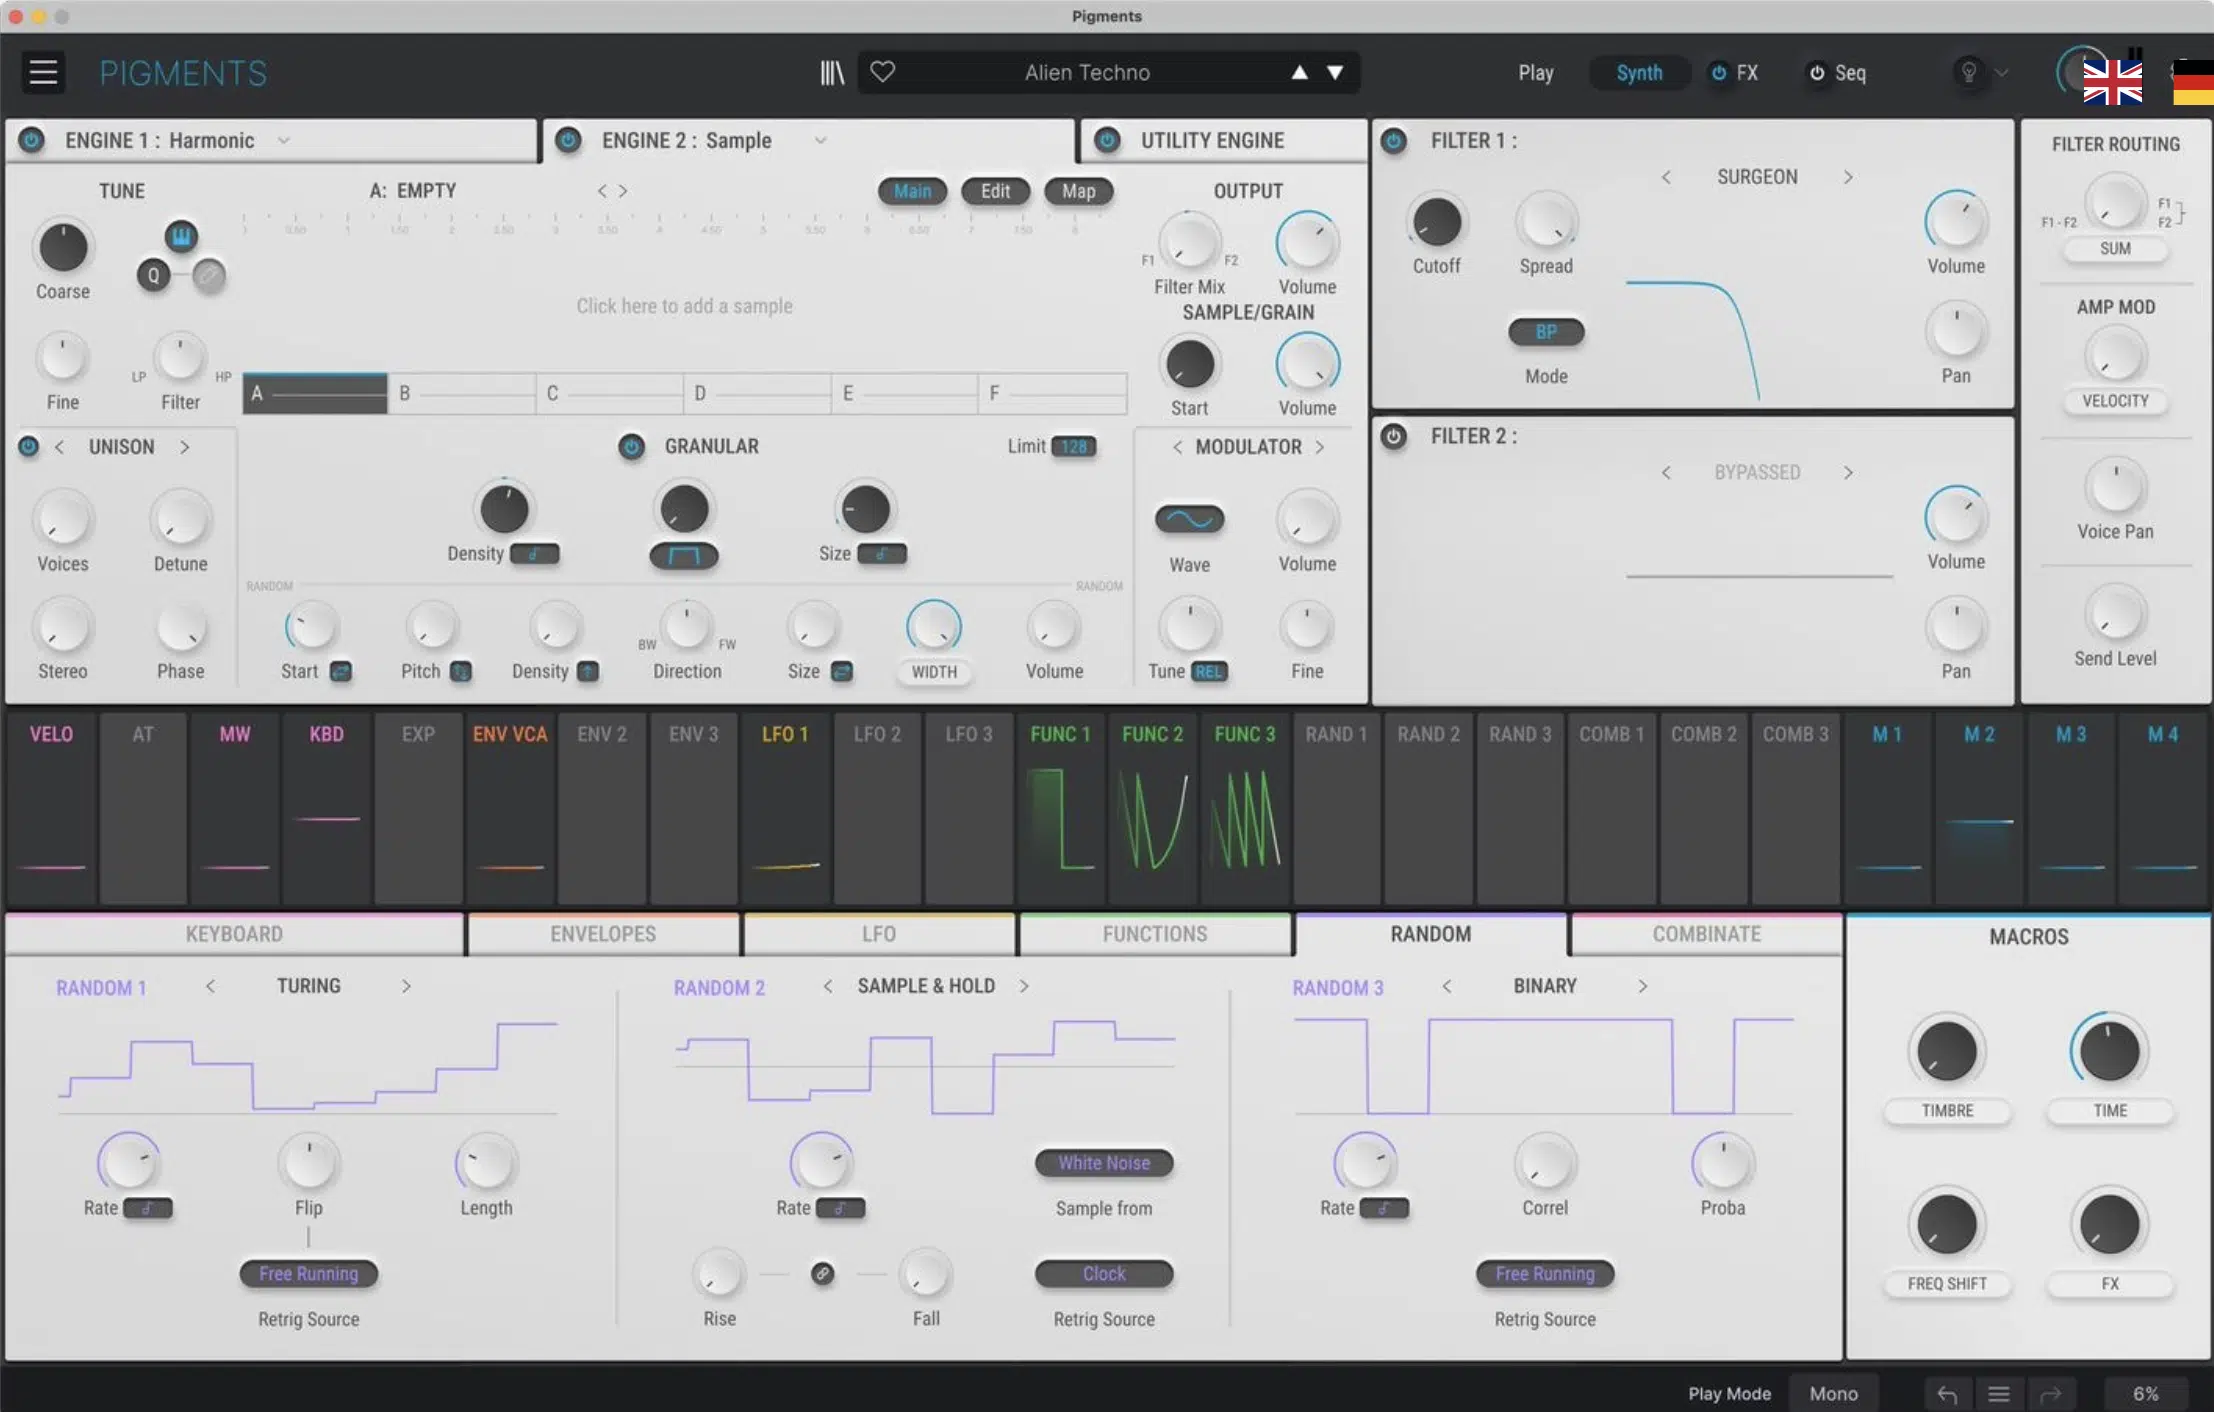Click the Map sample button
The width and height of the screenshot is (2214, 1412).
(x=1078, y=191)
